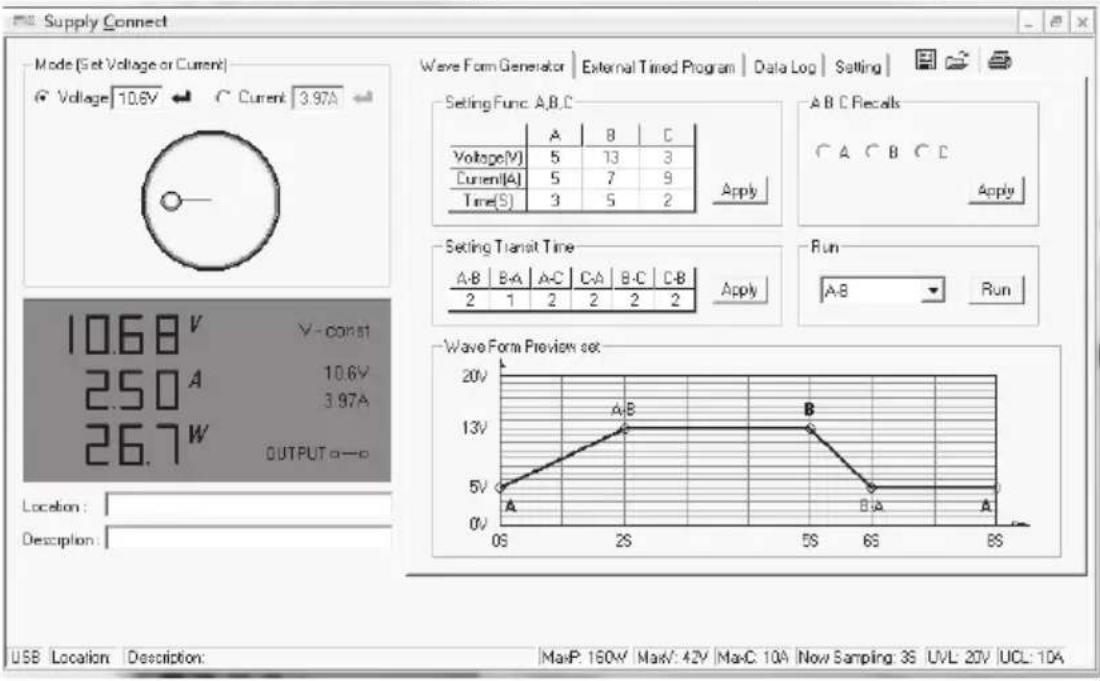
Task: Click Time(S) cell for function A
Action: tap(554, 201)
